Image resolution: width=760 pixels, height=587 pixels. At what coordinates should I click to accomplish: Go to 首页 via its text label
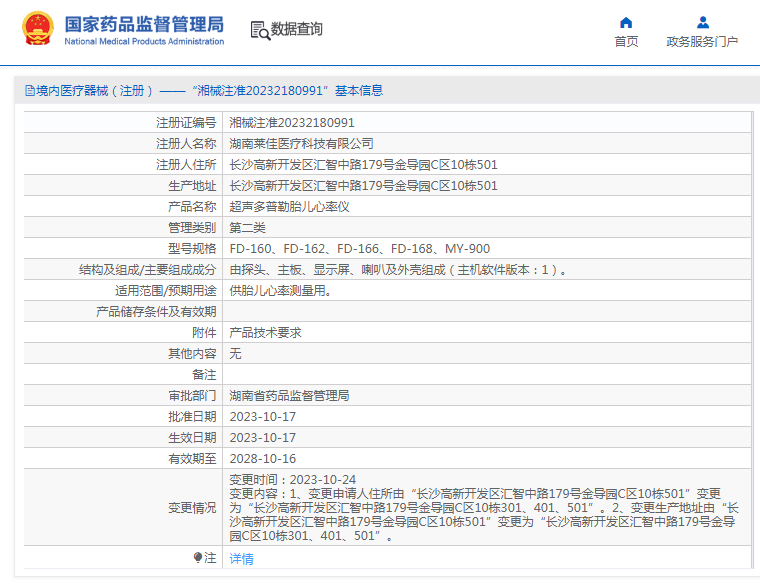coord(626,42)
